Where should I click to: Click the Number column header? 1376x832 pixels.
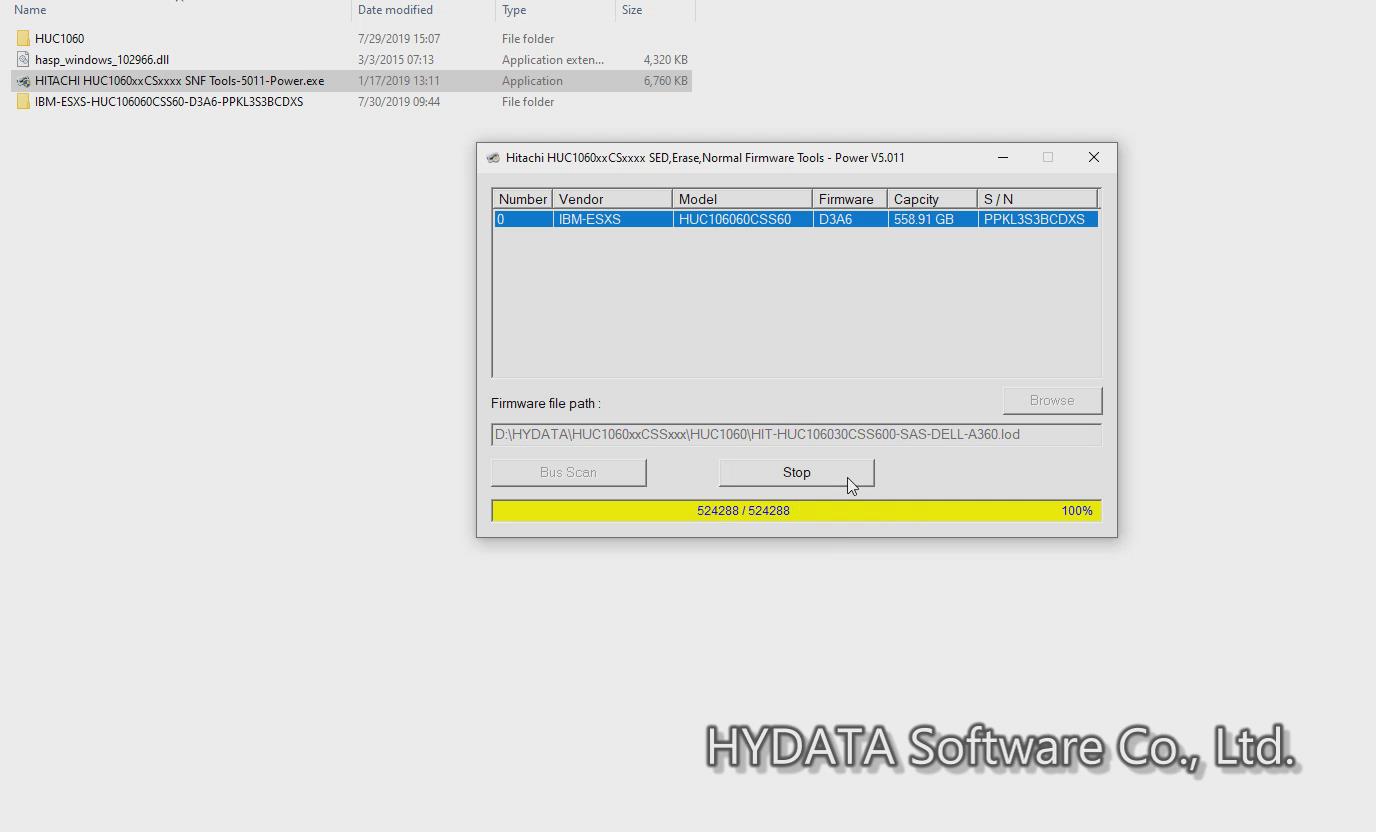(x=522, y=199)
